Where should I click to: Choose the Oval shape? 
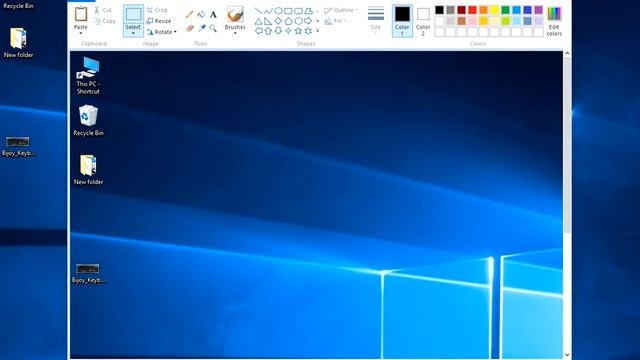point(278,11)
